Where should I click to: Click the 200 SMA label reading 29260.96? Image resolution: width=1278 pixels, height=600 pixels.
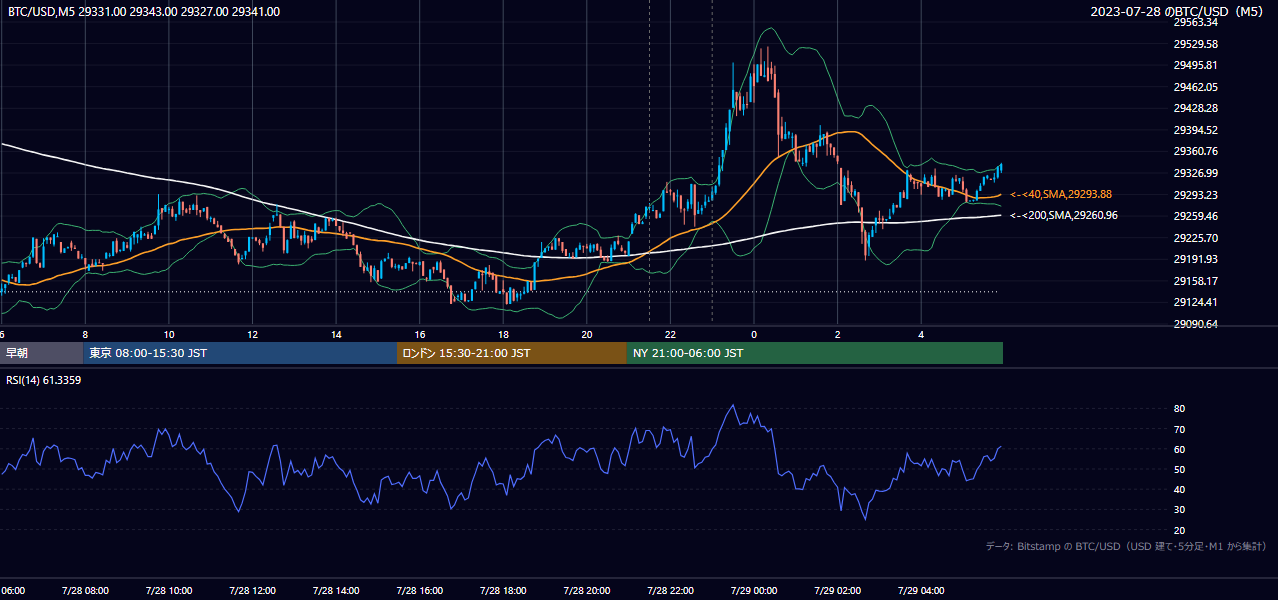pyautogui.click(x=1063, y=215)
